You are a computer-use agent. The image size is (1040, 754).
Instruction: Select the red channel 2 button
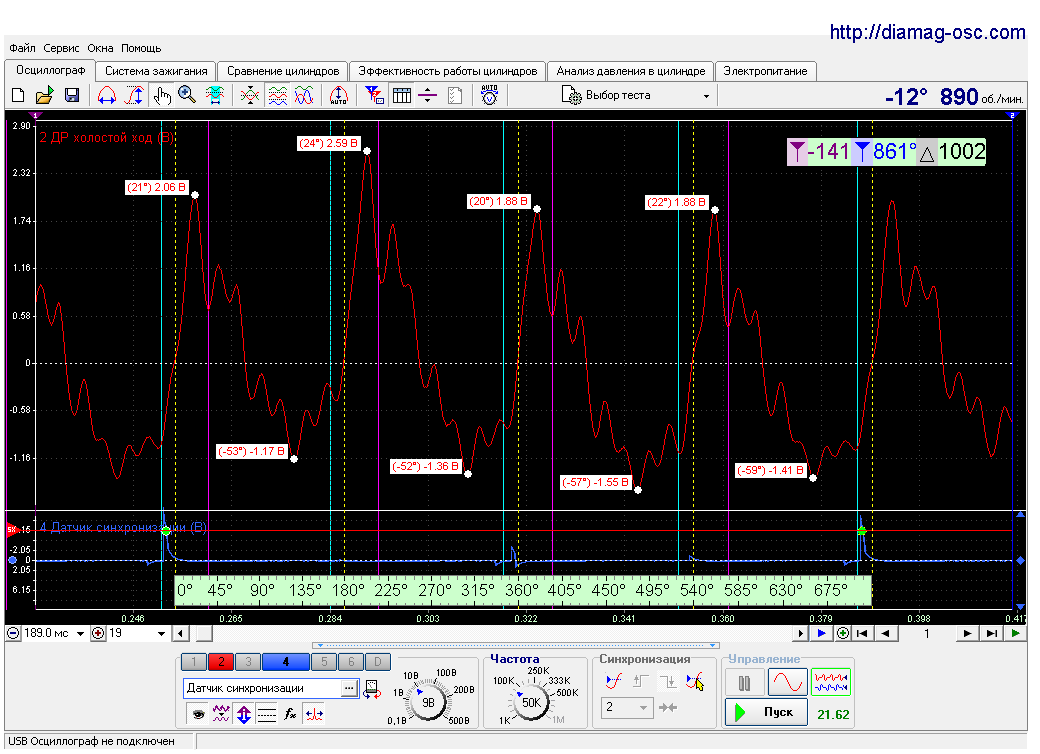[221, 661]
